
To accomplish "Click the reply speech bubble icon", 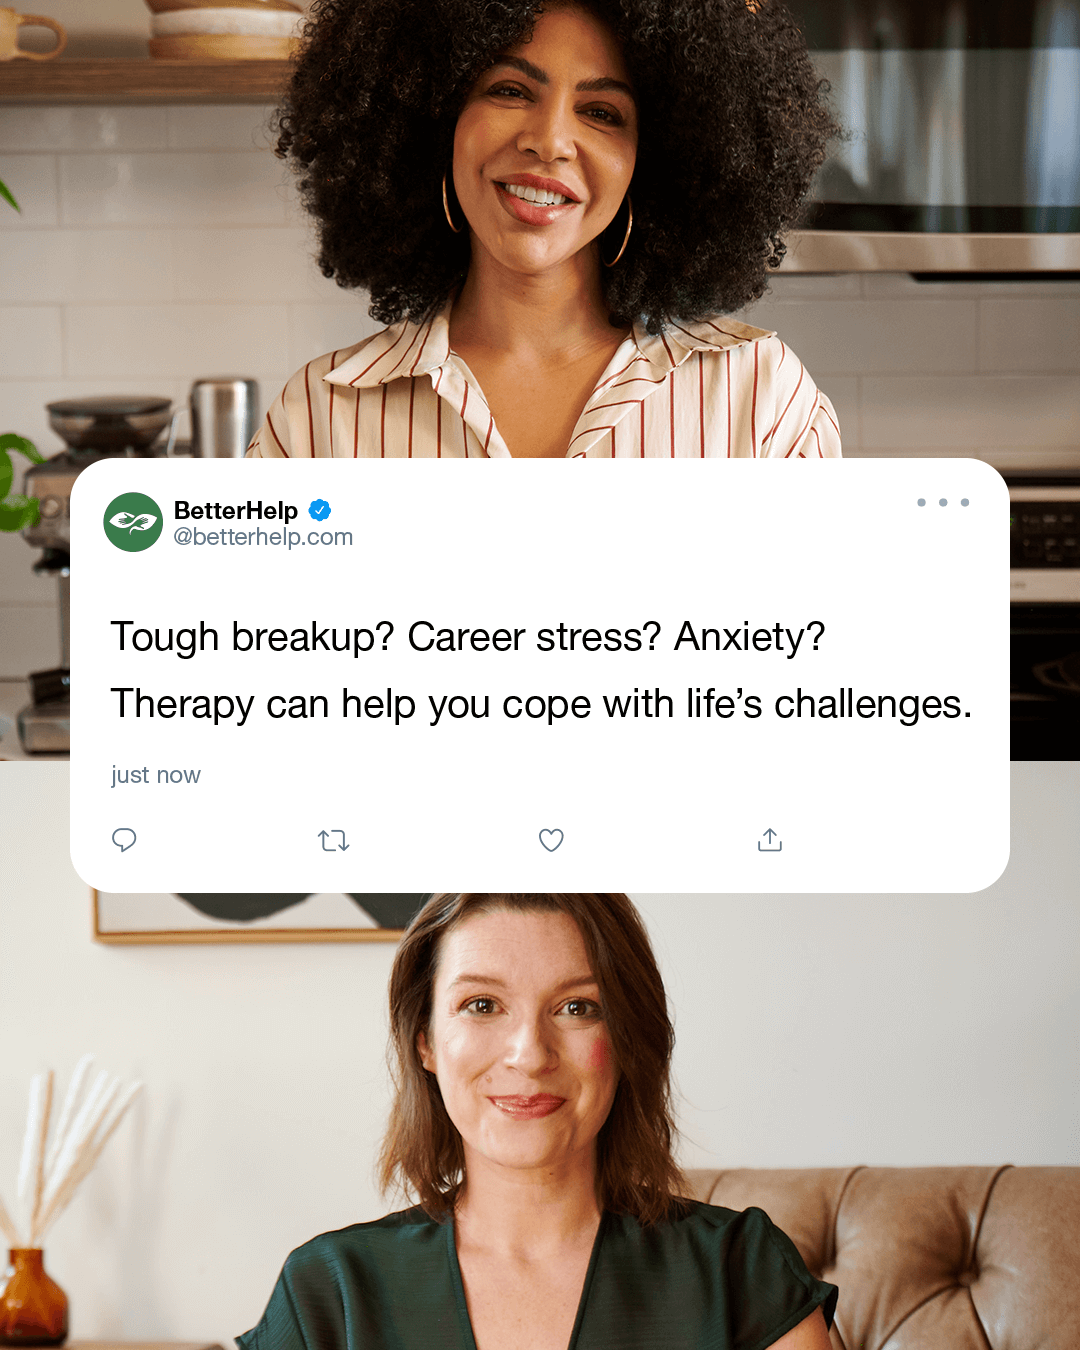I will point(124,840).
